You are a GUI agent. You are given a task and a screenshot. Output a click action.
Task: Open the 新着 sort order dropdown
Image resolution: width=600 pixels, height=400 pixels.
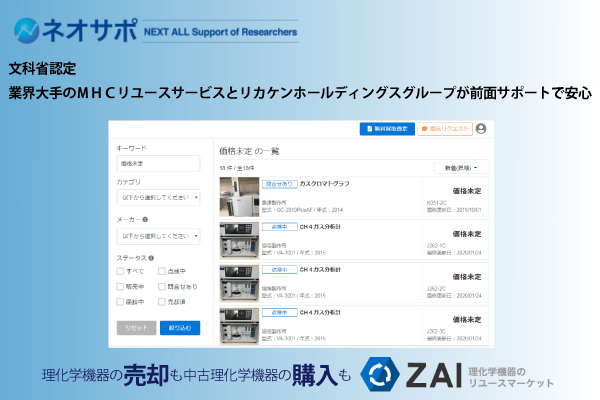[x=461, y=168]
